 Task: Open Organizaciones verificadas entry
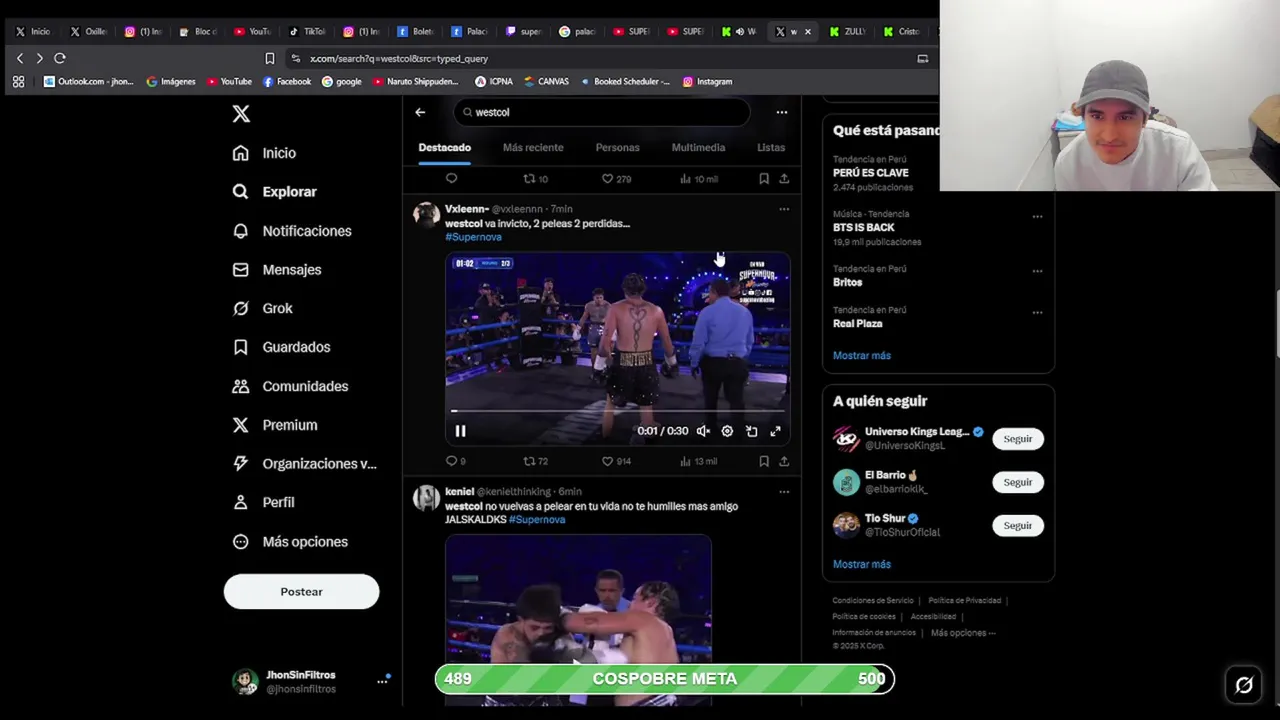pos(304,464)
